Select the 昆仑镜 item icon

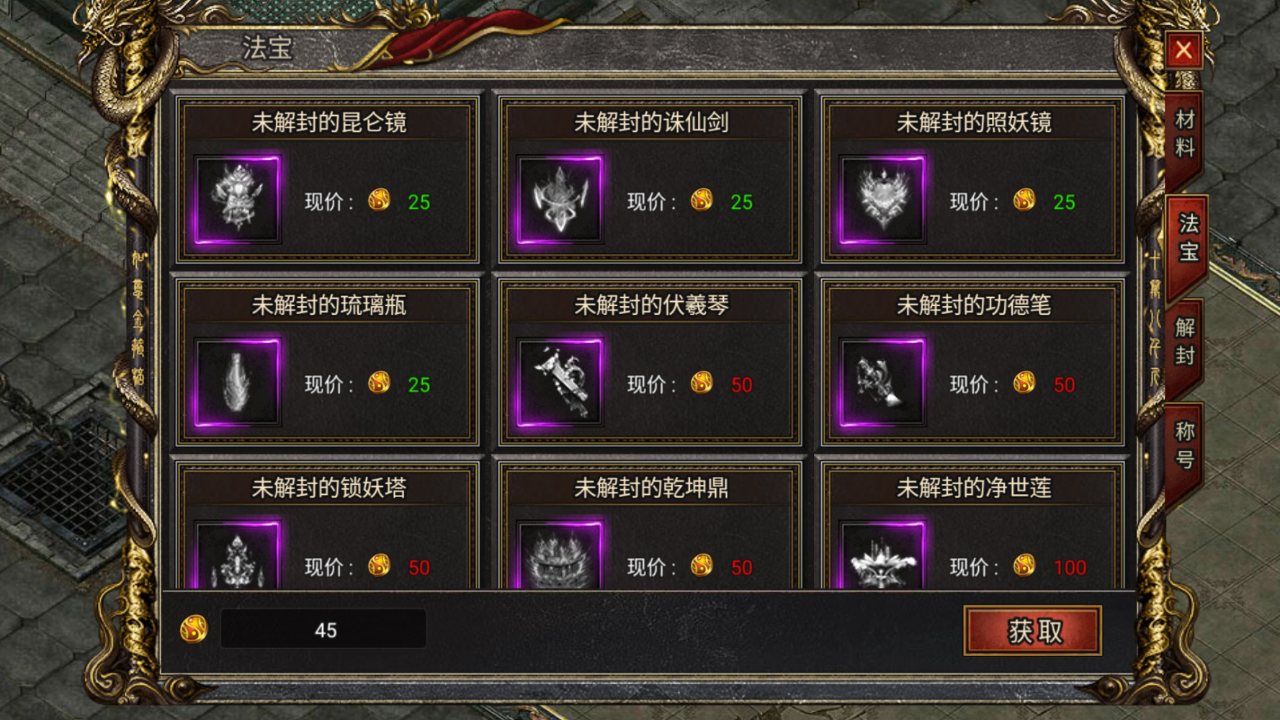[x=238, y=199]
